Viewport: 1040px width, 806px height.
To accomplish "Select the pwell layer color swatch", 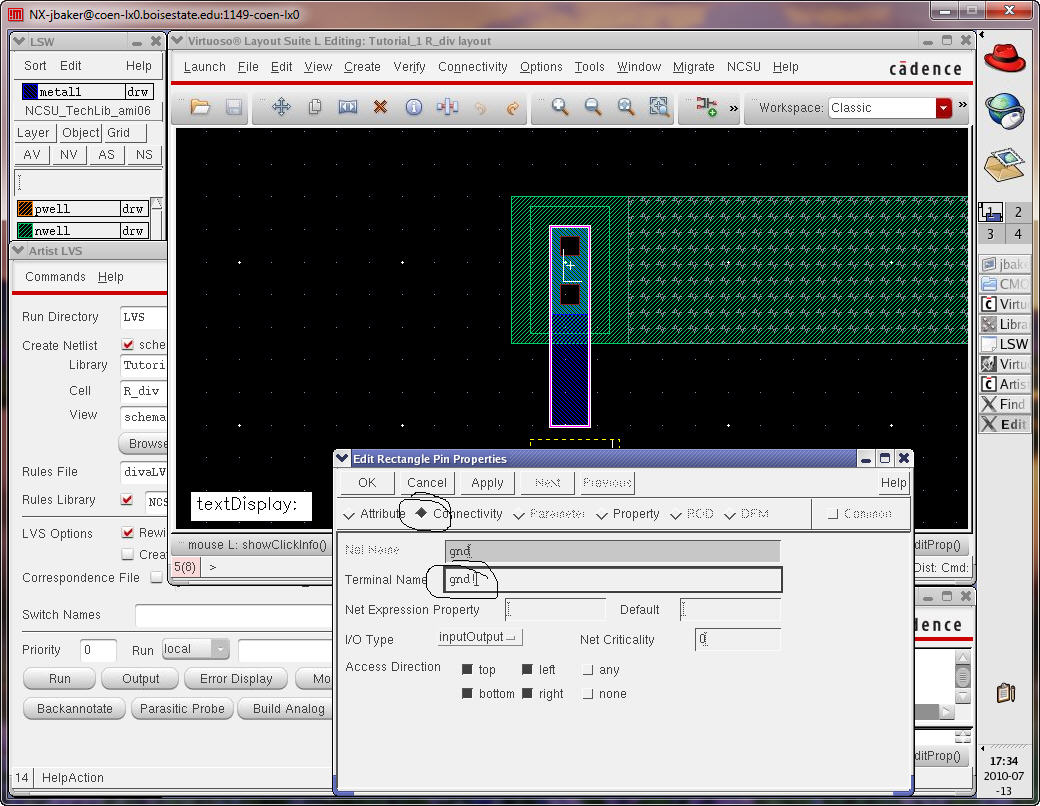I will 26,210.
